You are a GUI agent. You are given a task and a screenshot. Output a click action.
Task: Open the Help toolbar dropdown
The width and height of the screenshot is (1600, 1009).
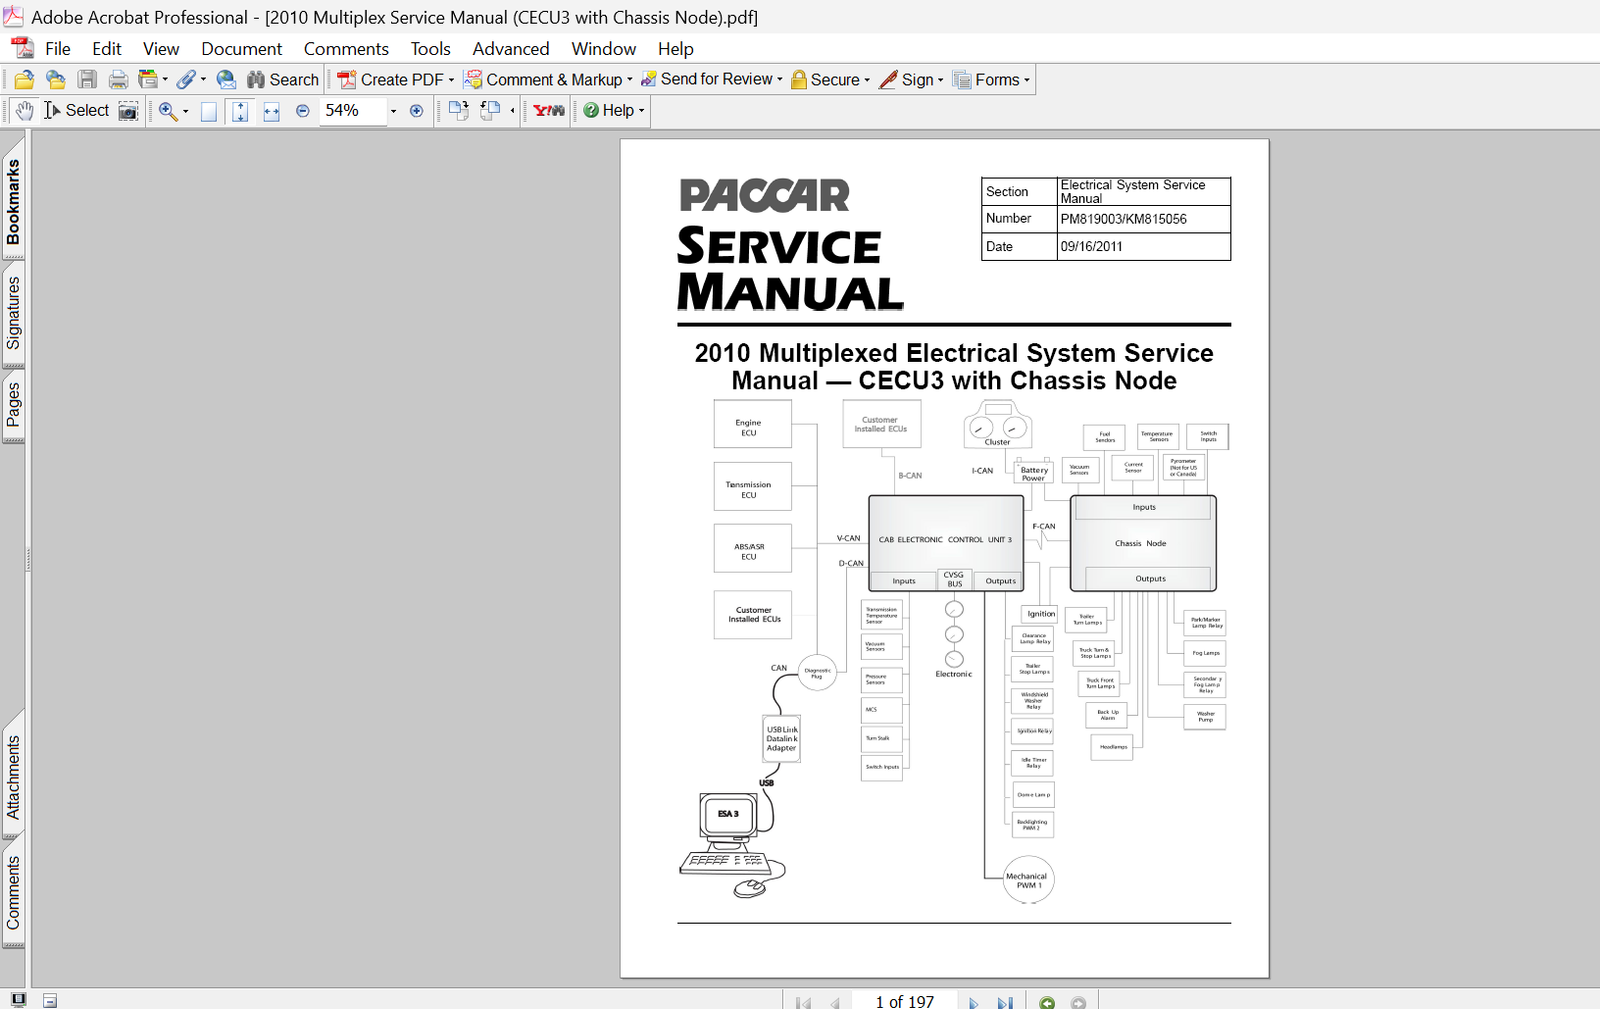click(x=614, y=111)
